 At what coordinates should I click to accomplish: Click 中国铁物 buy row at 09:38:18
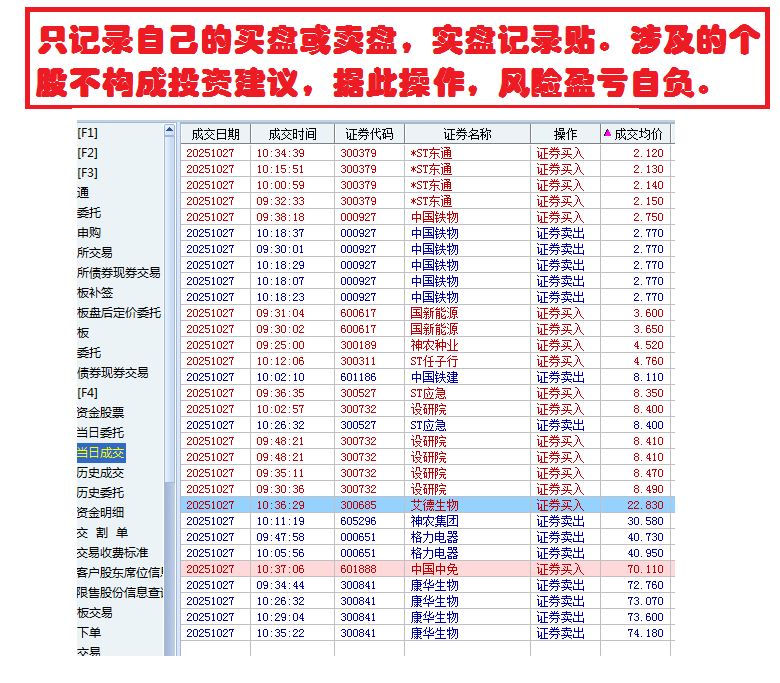[x=428, y=217]
